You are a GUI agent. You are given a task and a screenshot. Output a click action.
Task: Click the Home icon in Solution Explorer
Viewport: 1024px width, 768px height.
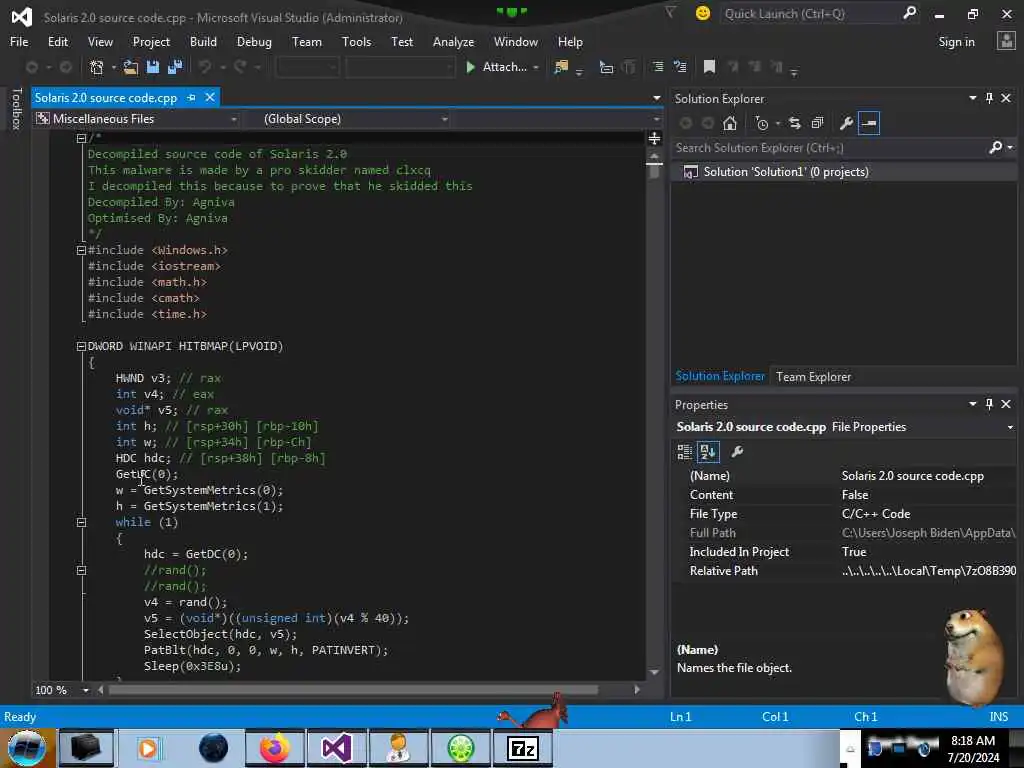729,123
